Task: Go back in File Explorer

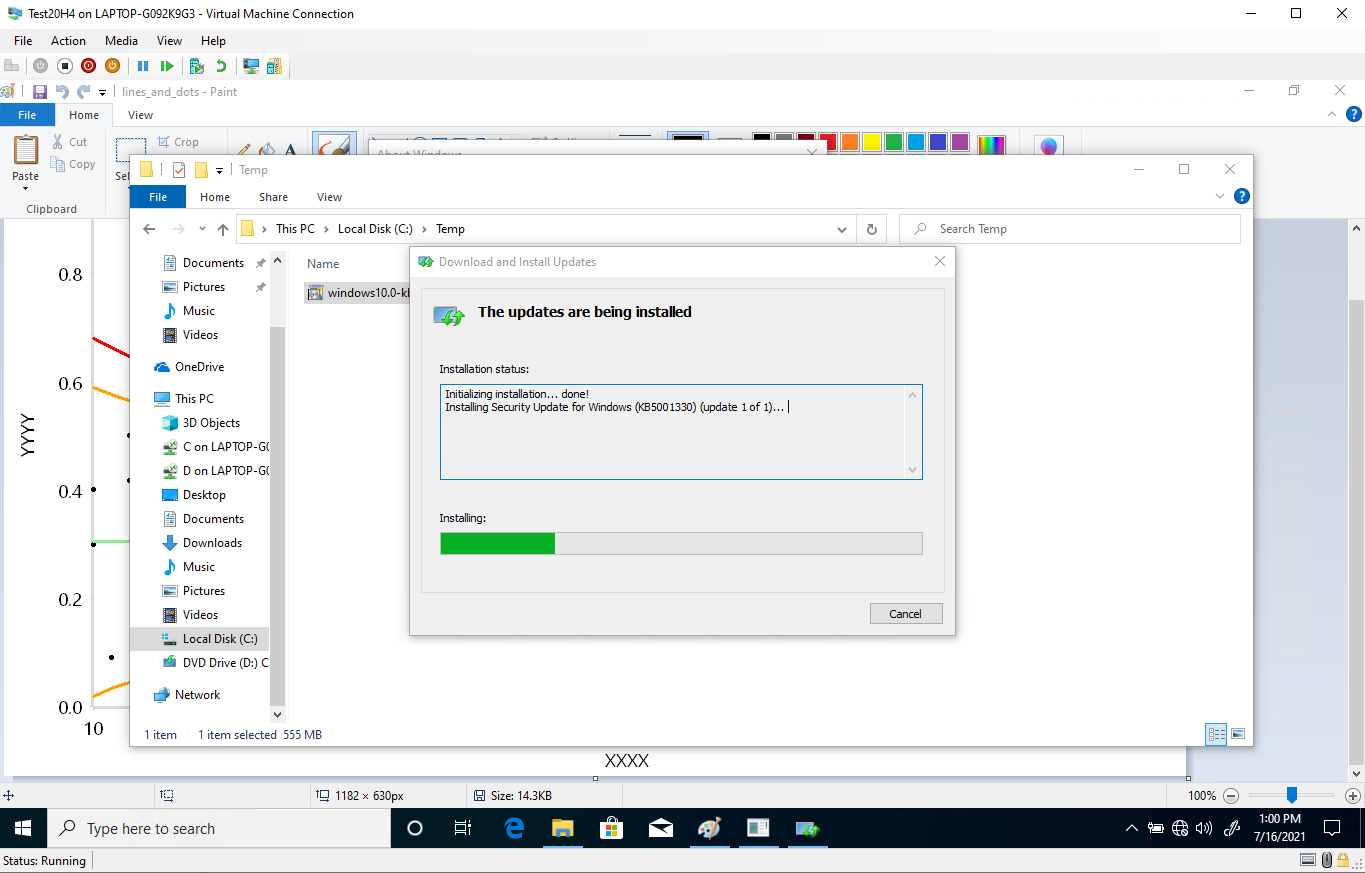Action: [149, 229]
